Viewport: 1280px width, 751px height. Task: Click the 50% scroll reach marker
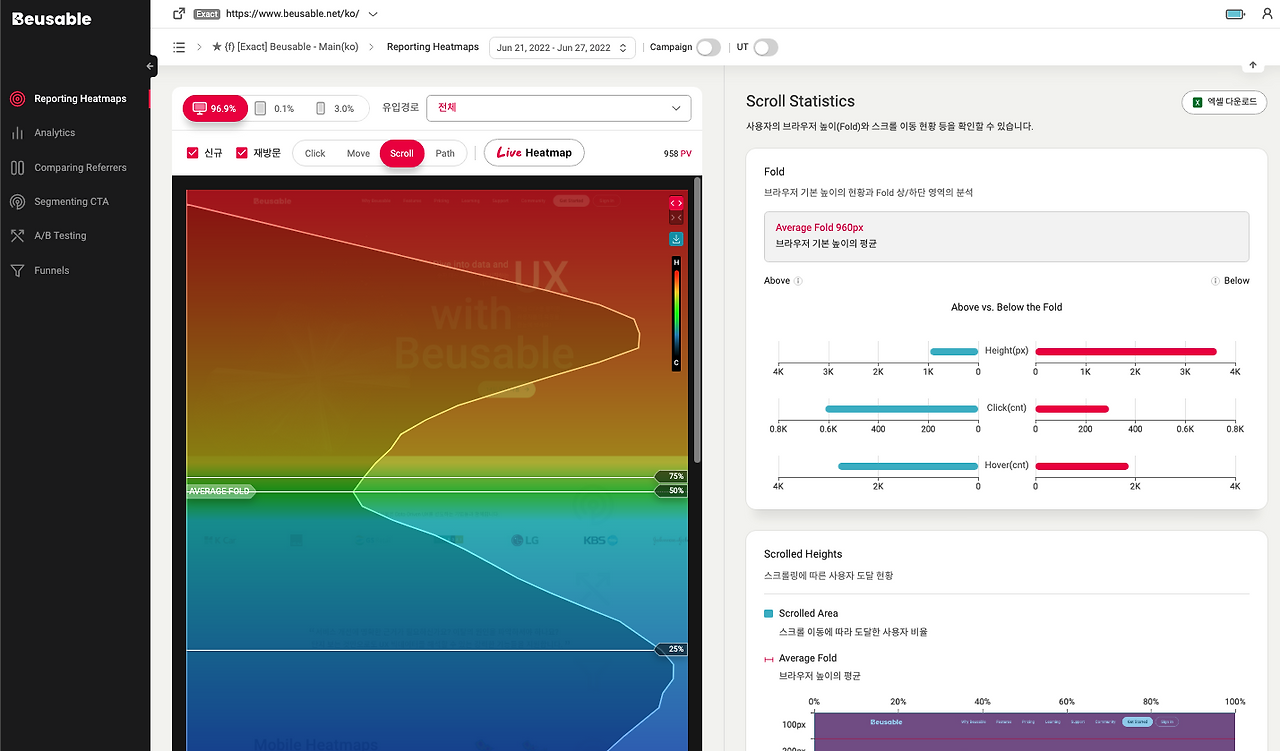point(671,491)
